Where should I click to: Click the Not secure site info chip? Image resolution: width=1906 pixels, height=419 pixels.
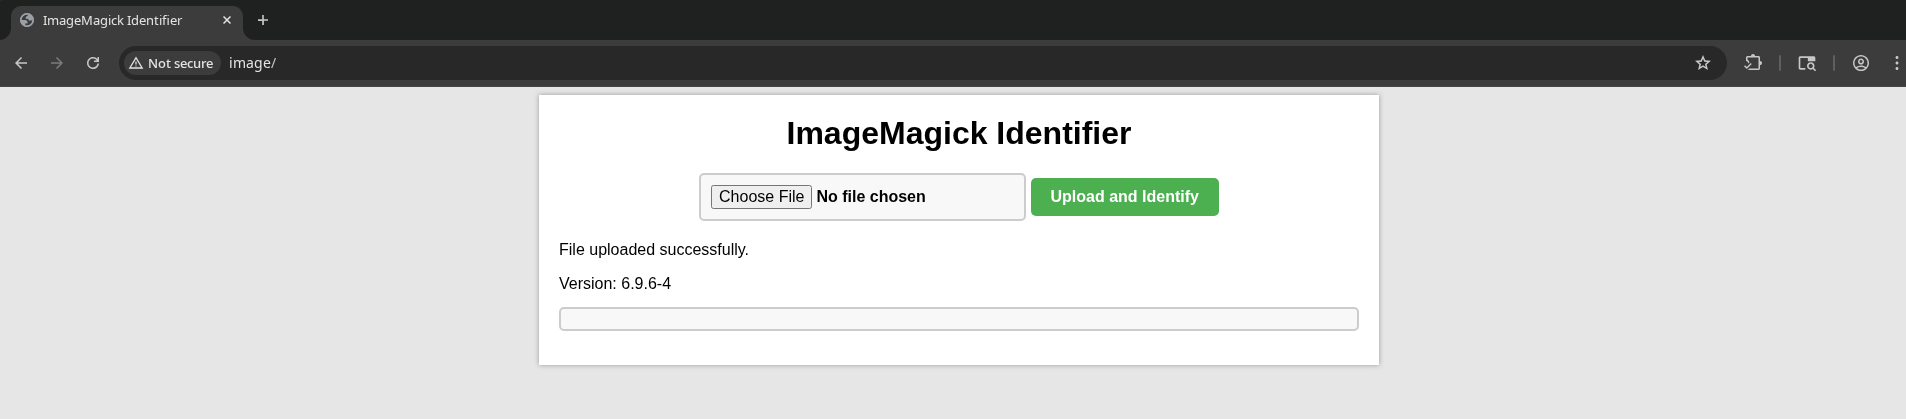[171, 63]
